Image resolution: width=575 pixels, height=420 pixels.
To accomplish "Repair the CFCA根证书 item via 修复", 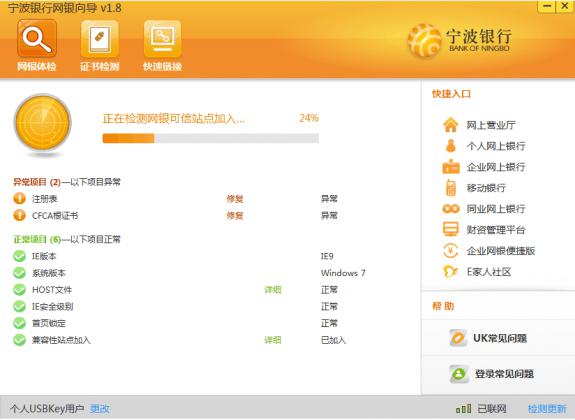I will (235, 215).
